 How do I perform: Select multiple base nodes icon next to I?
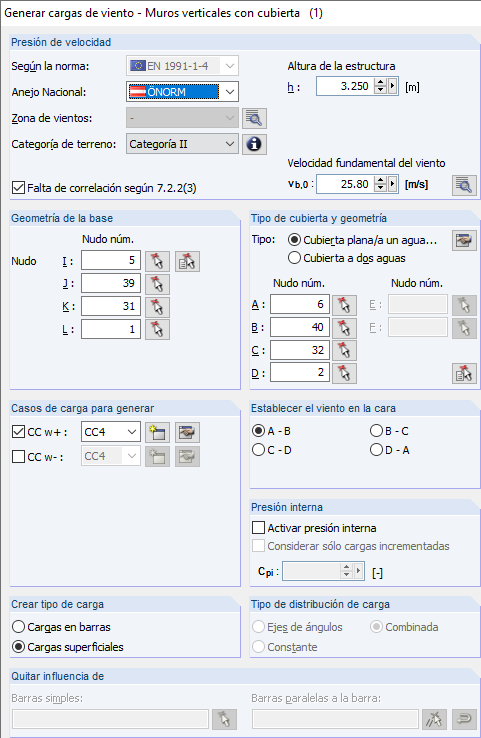pyautogui.click(x=187, y=261)
